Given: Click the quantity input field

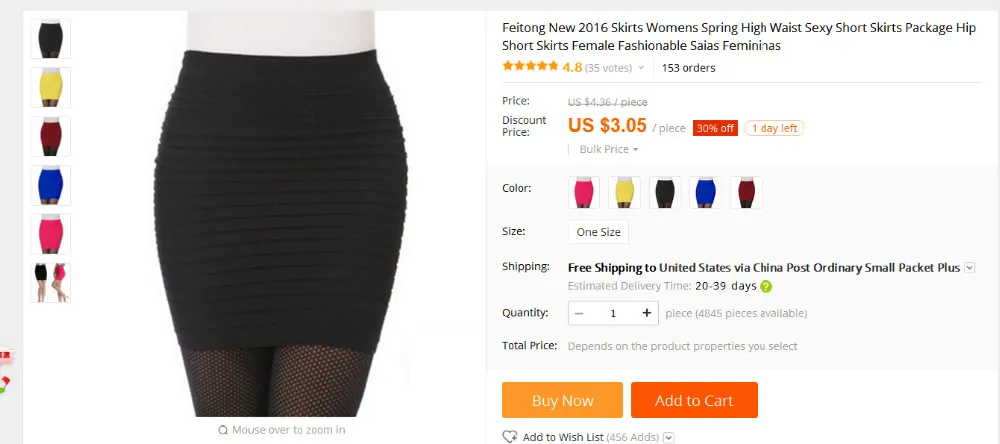Looking at the screenshot, I should 613,313.
